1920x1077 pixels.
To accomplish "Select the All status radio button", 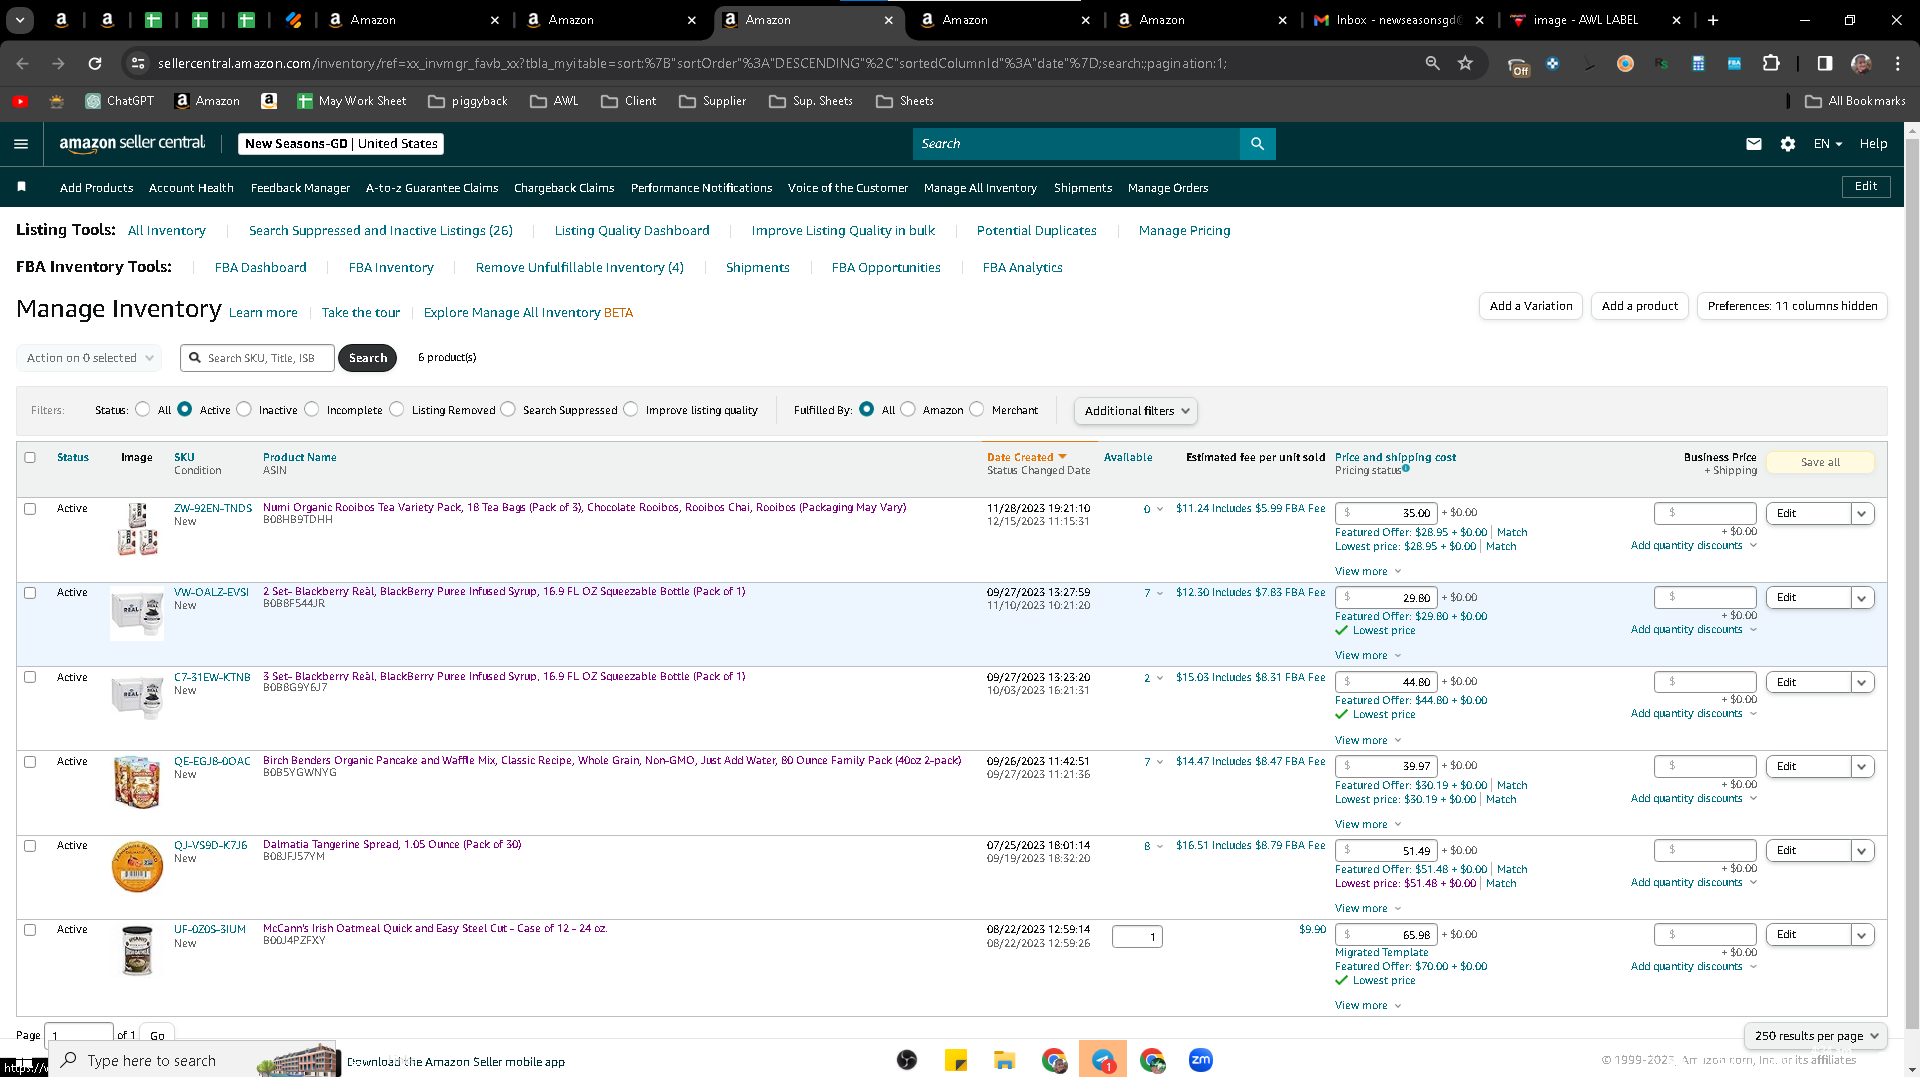I will pos(143,409).
